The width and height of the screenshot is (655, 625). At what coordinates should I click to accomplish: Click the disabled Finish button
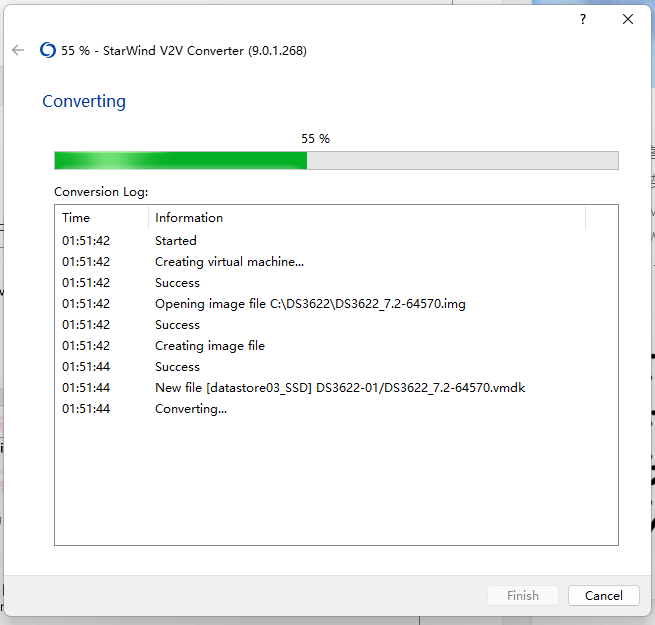(x=523, y=595)
